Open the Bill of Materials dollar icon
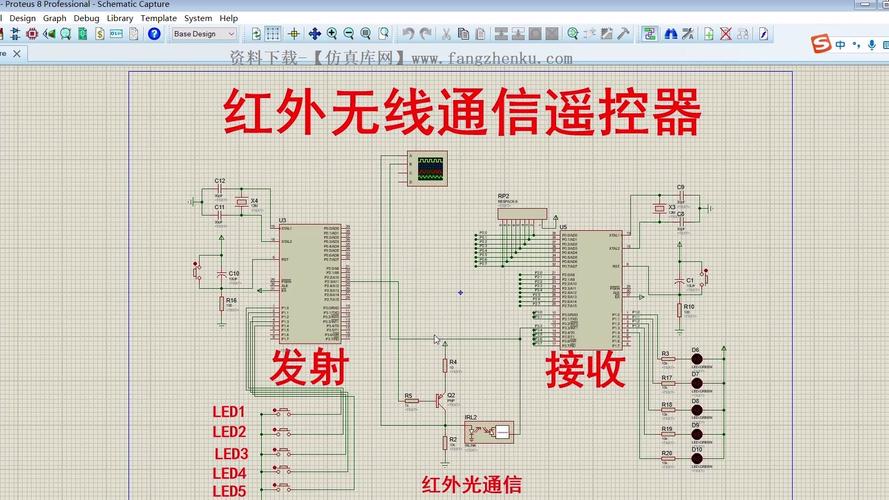This screenshot has height=500, width=889. 100,34
